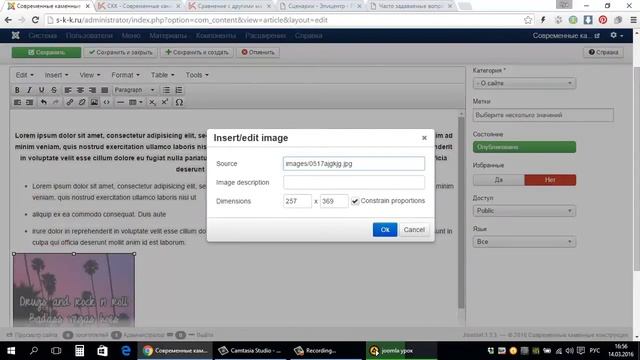Insert bullet list in editor
Image resolution: width=640 pixels, height=360 pixels.
pos(167,90)
